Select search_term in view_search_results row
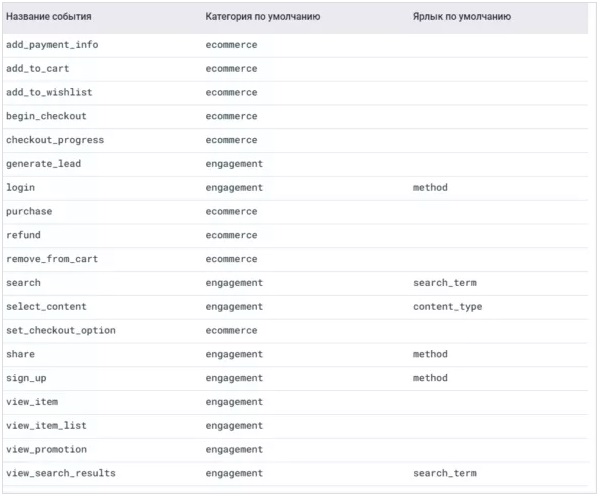 coord(445,473)
